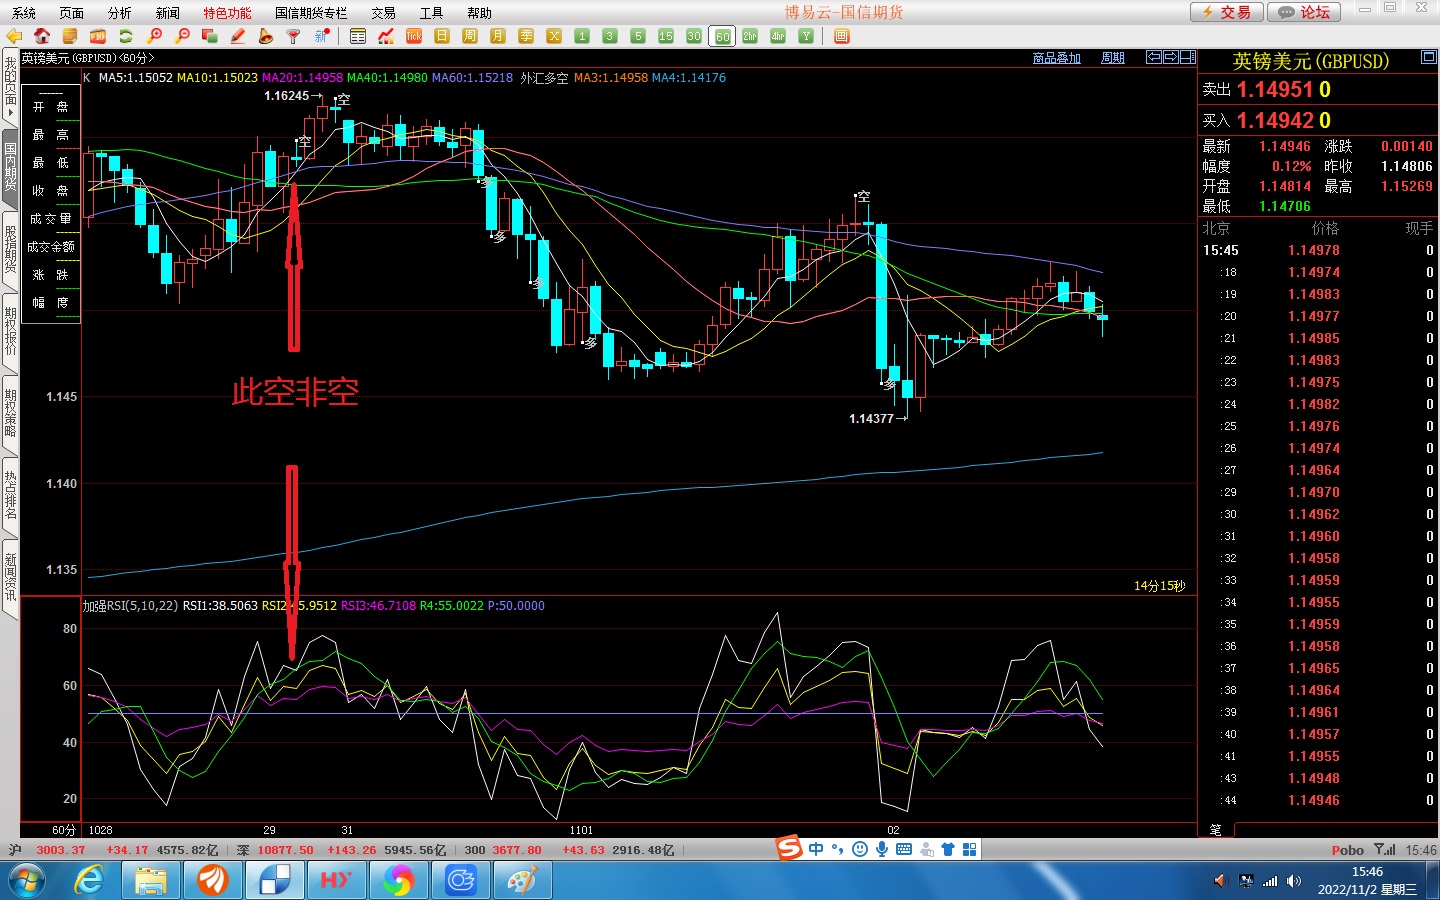Select the Y period button
1440x900 pixels.
[806, 36]
